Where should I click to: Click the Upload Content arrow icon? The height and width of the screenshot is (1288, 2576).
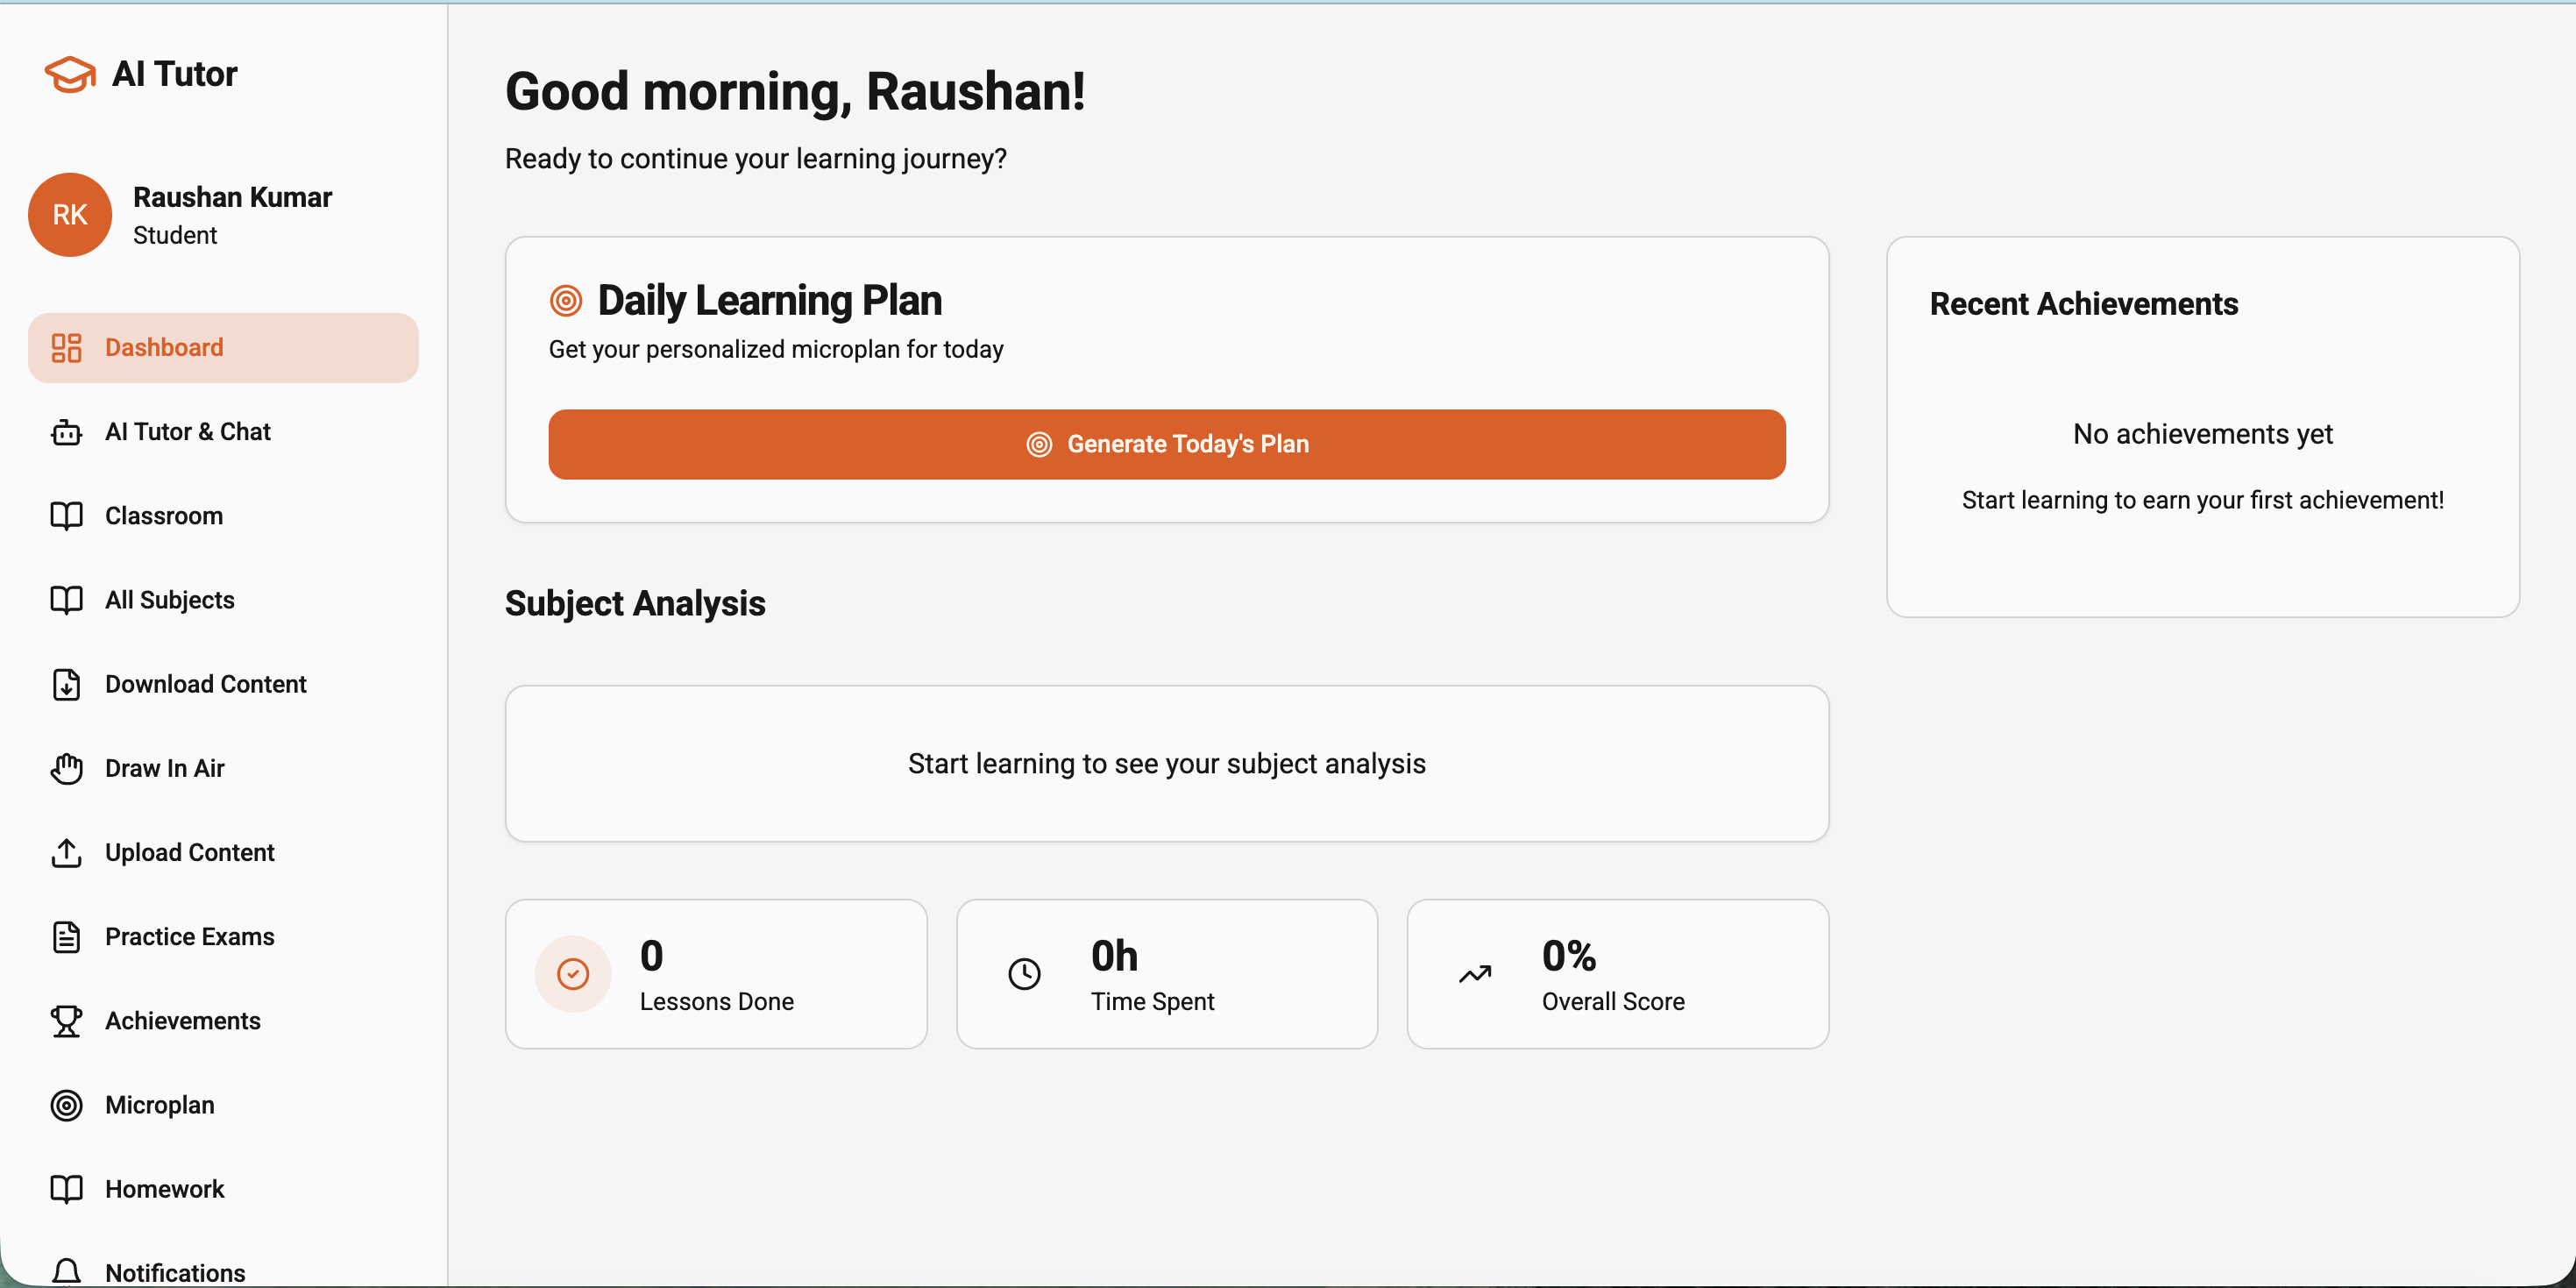click(66, 852)
